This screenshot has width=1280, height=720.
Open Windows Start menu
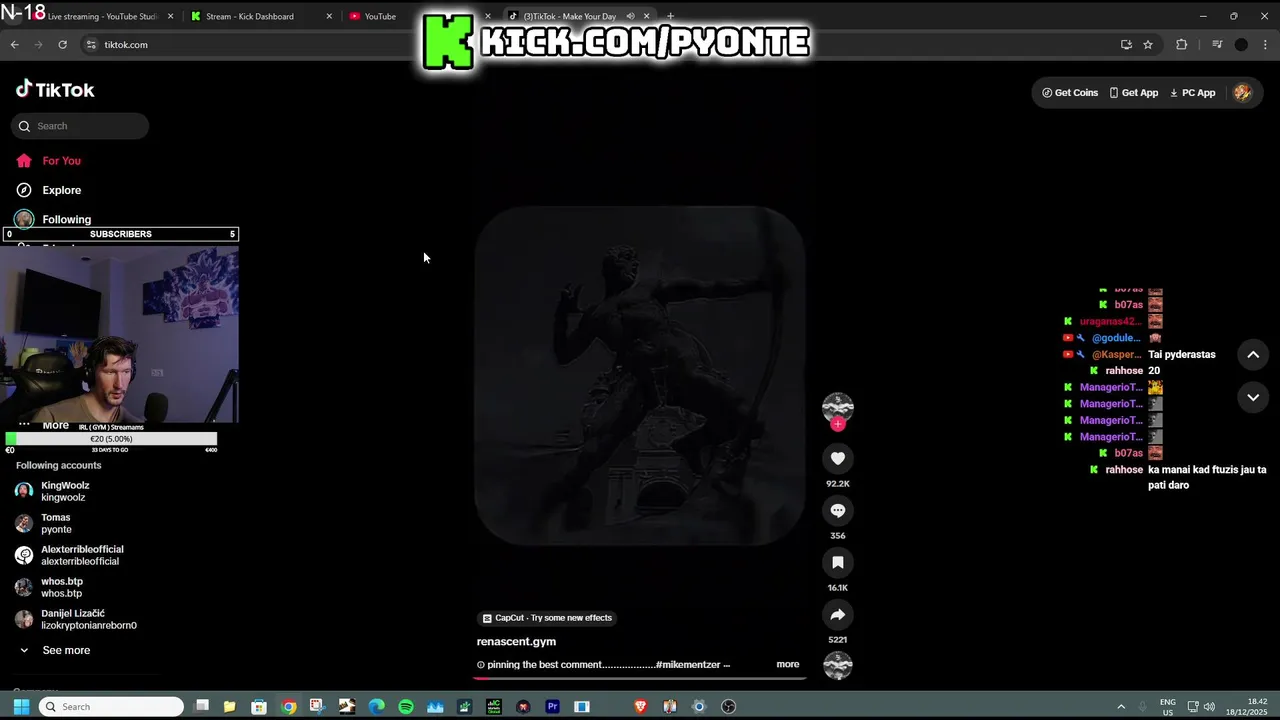pyautogui.click(x=21, y=707)
